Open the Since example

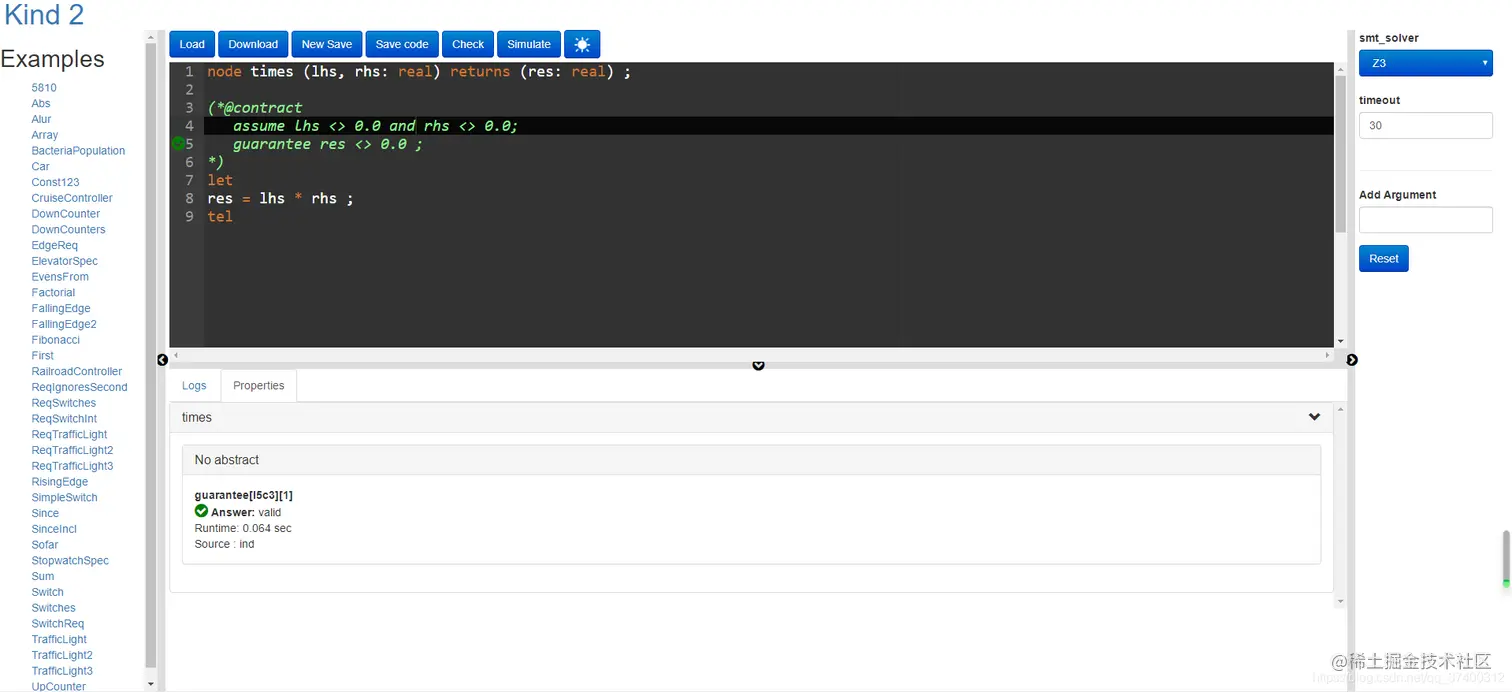coord(45,514)
